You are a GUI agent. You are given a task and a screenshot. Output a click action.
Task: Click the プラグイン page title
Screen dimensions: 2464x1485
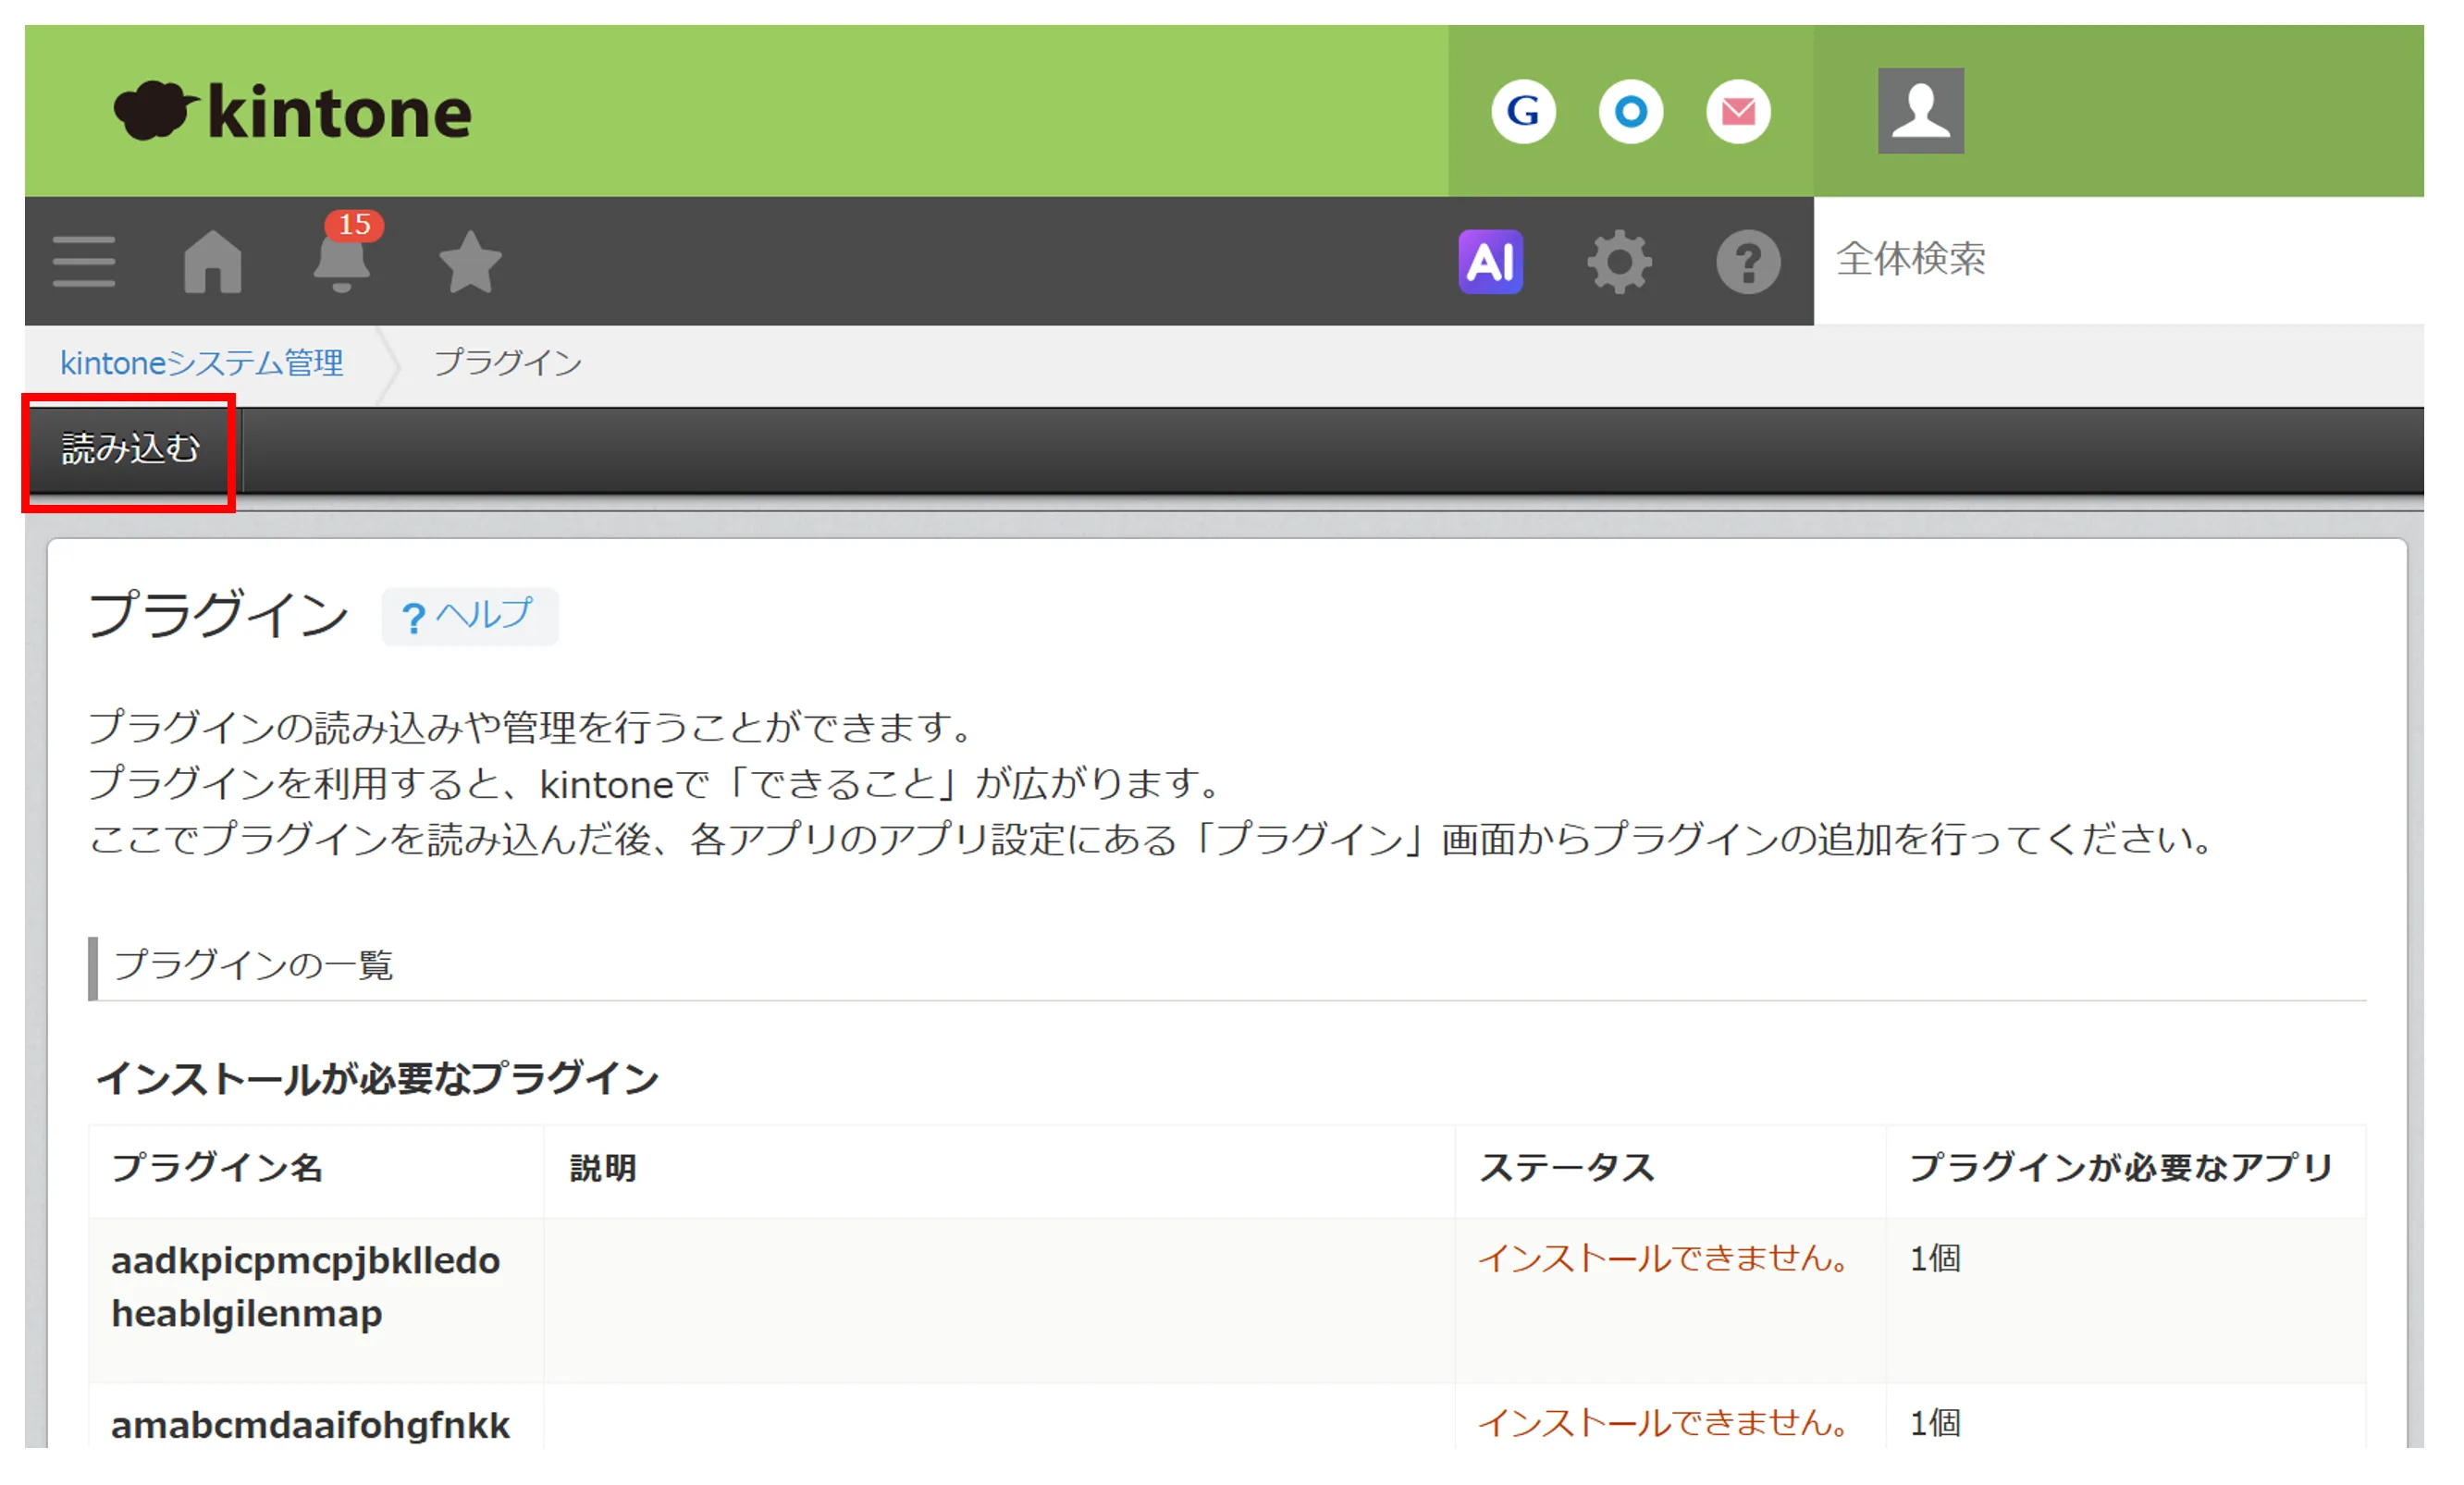(x=218, y=614)
